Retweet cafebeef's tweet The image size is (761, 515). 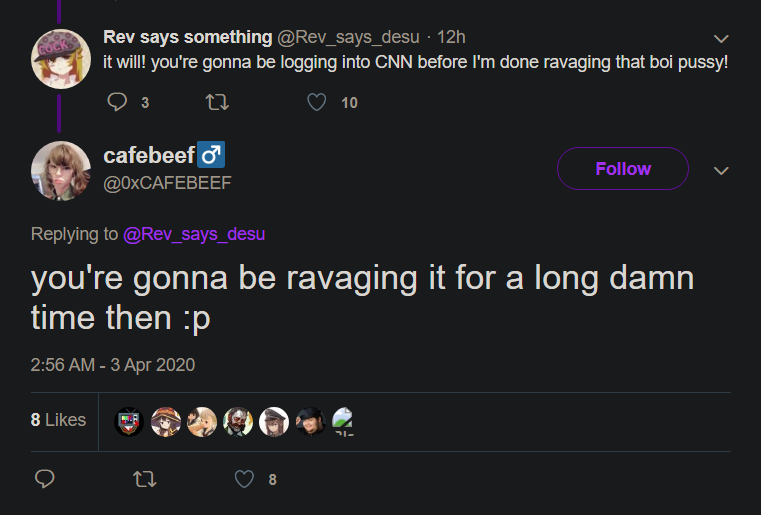(x=145, y=479)
